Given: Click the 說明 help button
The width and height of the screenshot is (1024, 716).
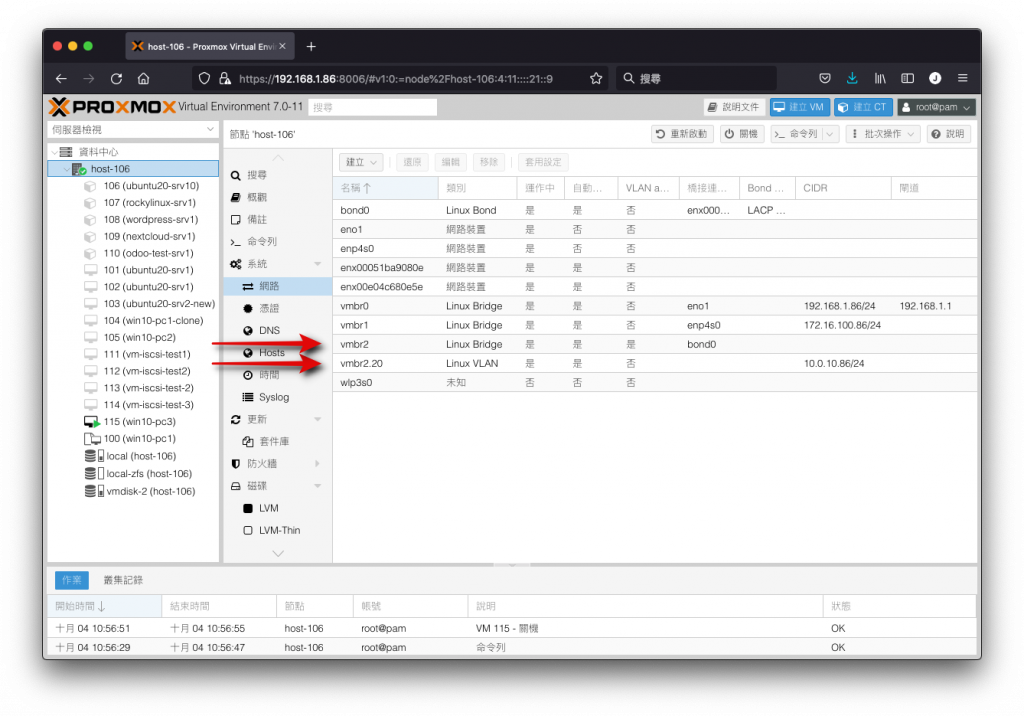Looking at the screenshot, I should 948,134.
